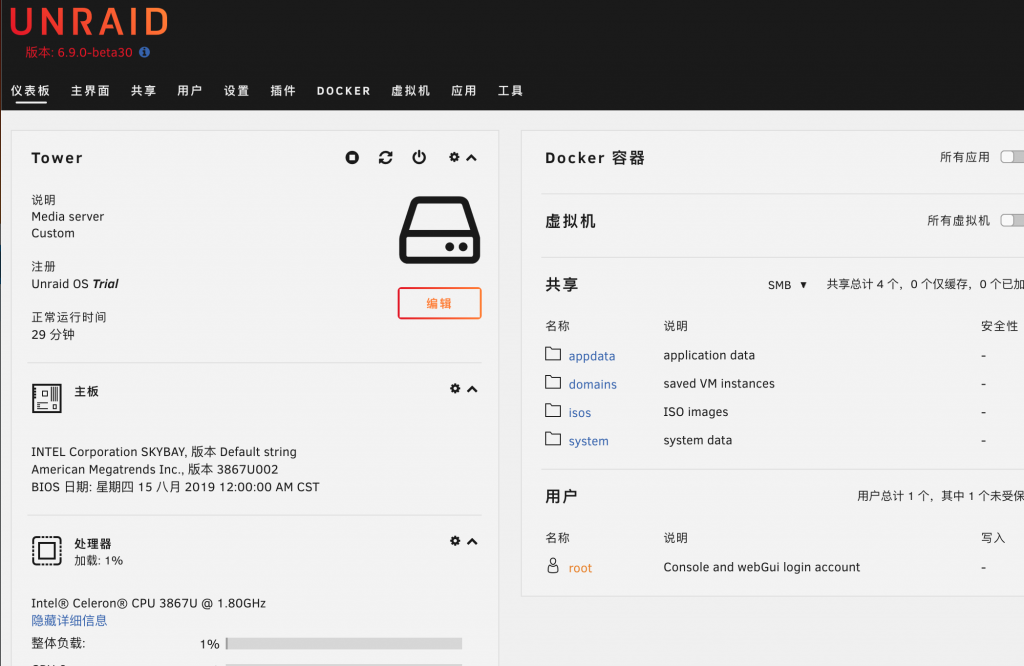Click the 'Unraid OS Trial' registration text
The width and height of the screenshot is (1024, 666).
pyautogui.click(x=74, y=283)
